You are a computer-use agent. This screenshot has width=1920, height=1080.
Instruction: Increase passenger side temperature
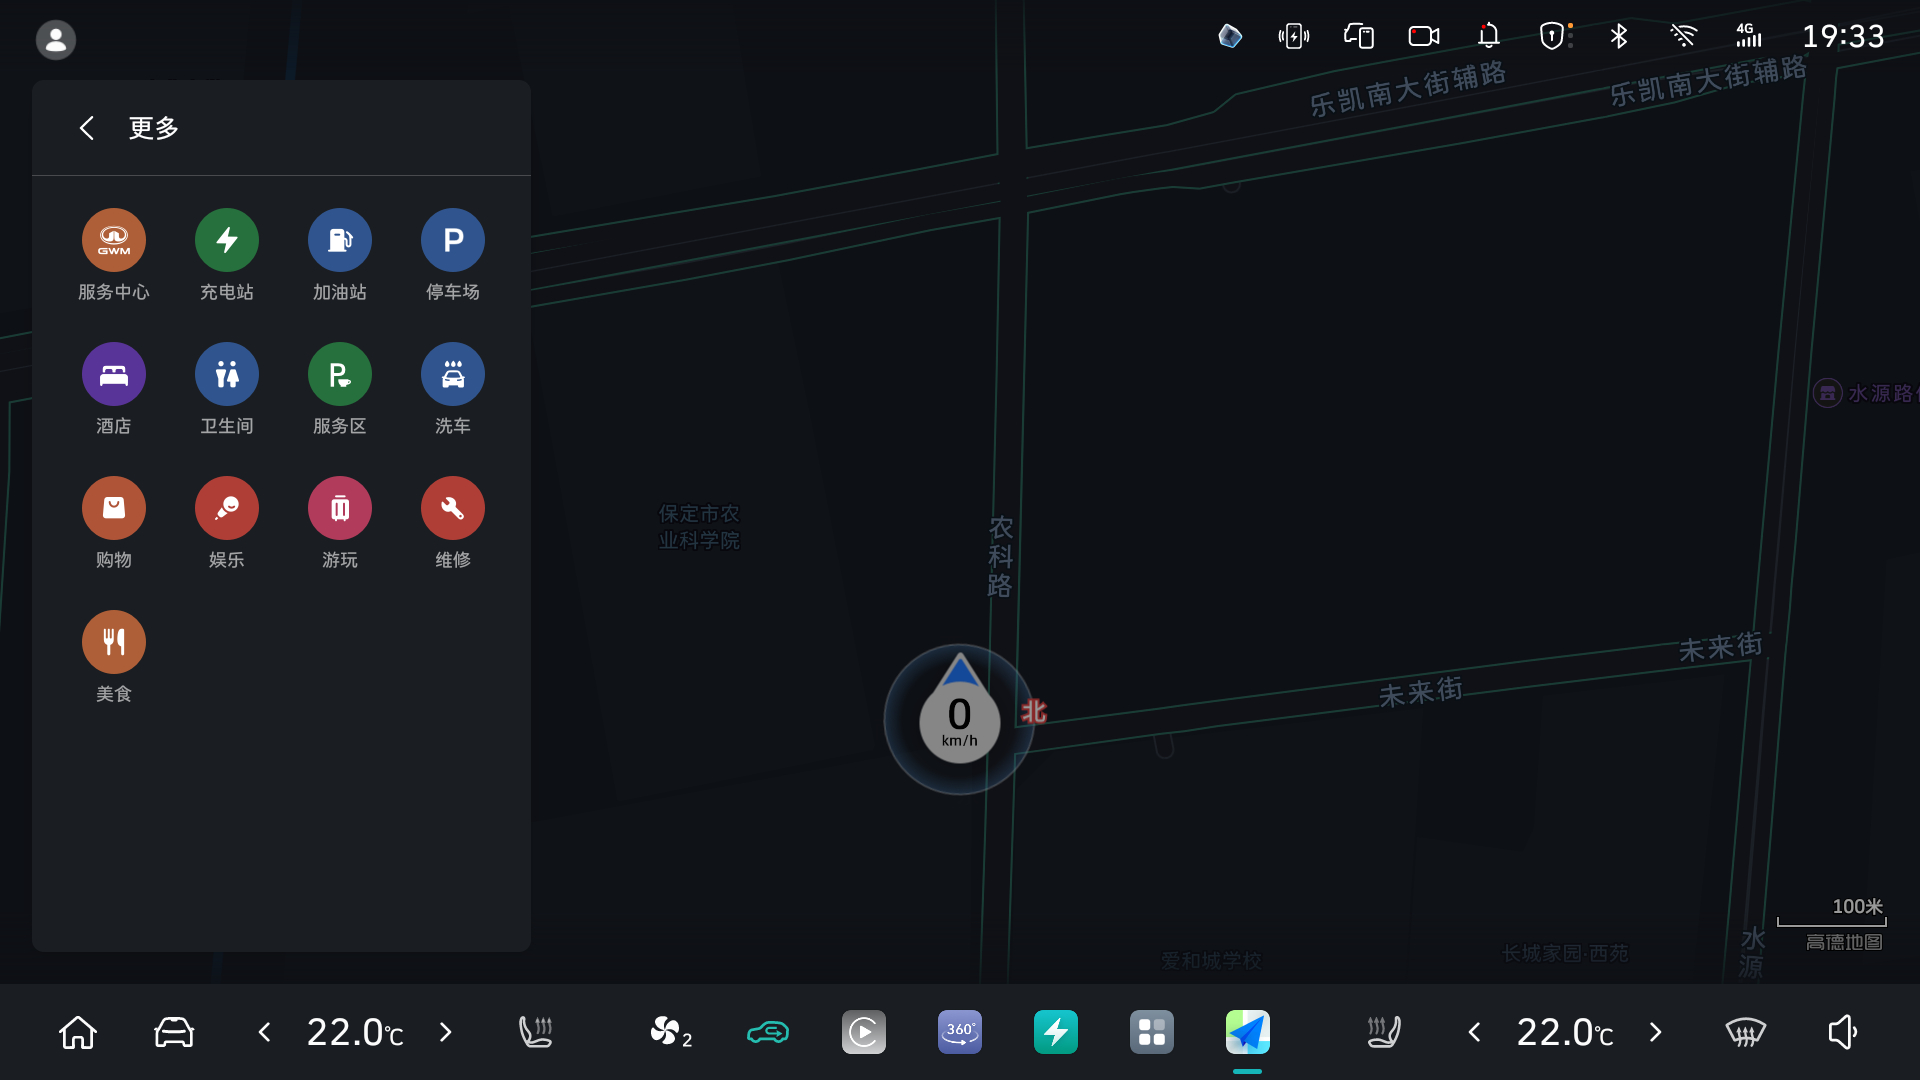click(1656, 1032)
